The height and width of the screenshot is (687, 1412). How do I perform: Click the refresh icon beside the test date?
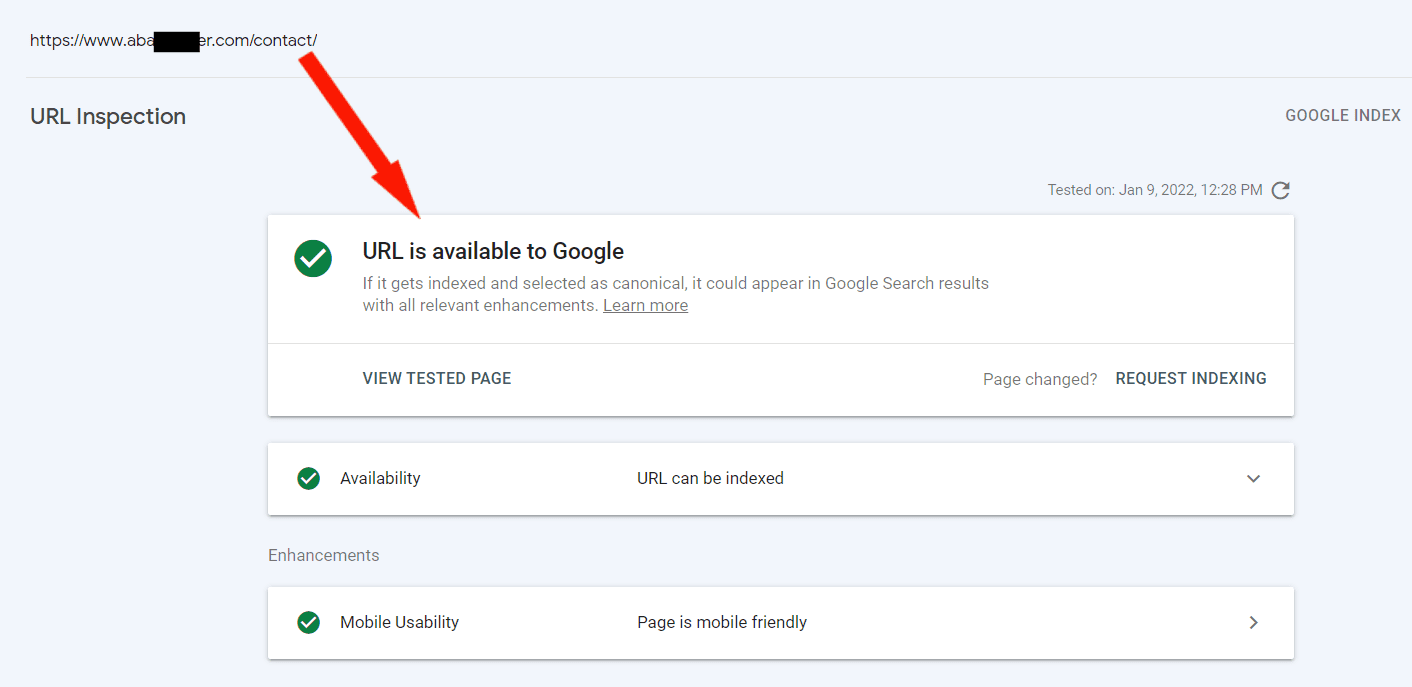pyautogui.click(x=1280, y=190)
